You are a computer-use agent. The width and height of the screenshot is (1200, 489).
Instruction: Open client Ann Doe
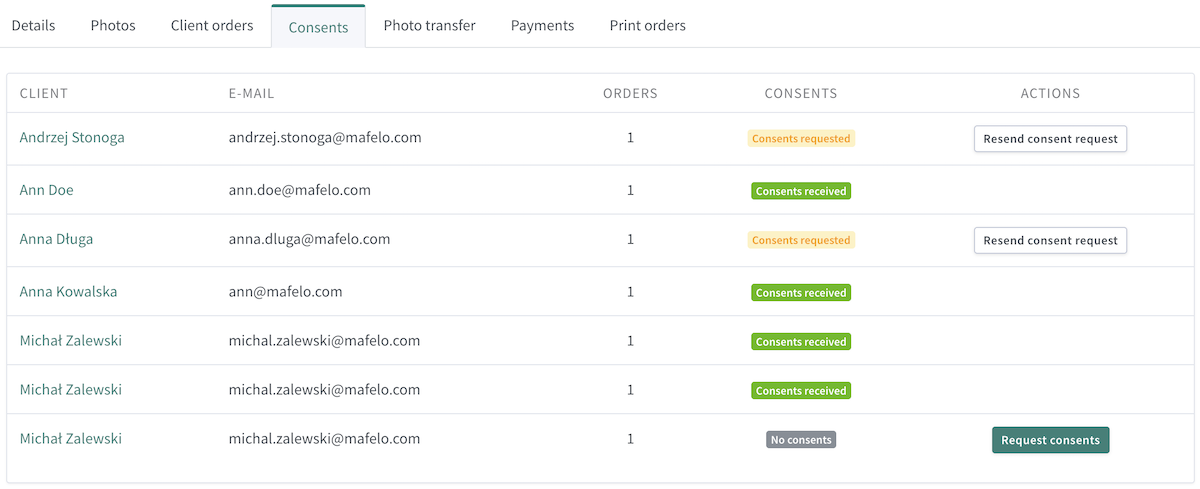tap(46, 190)
